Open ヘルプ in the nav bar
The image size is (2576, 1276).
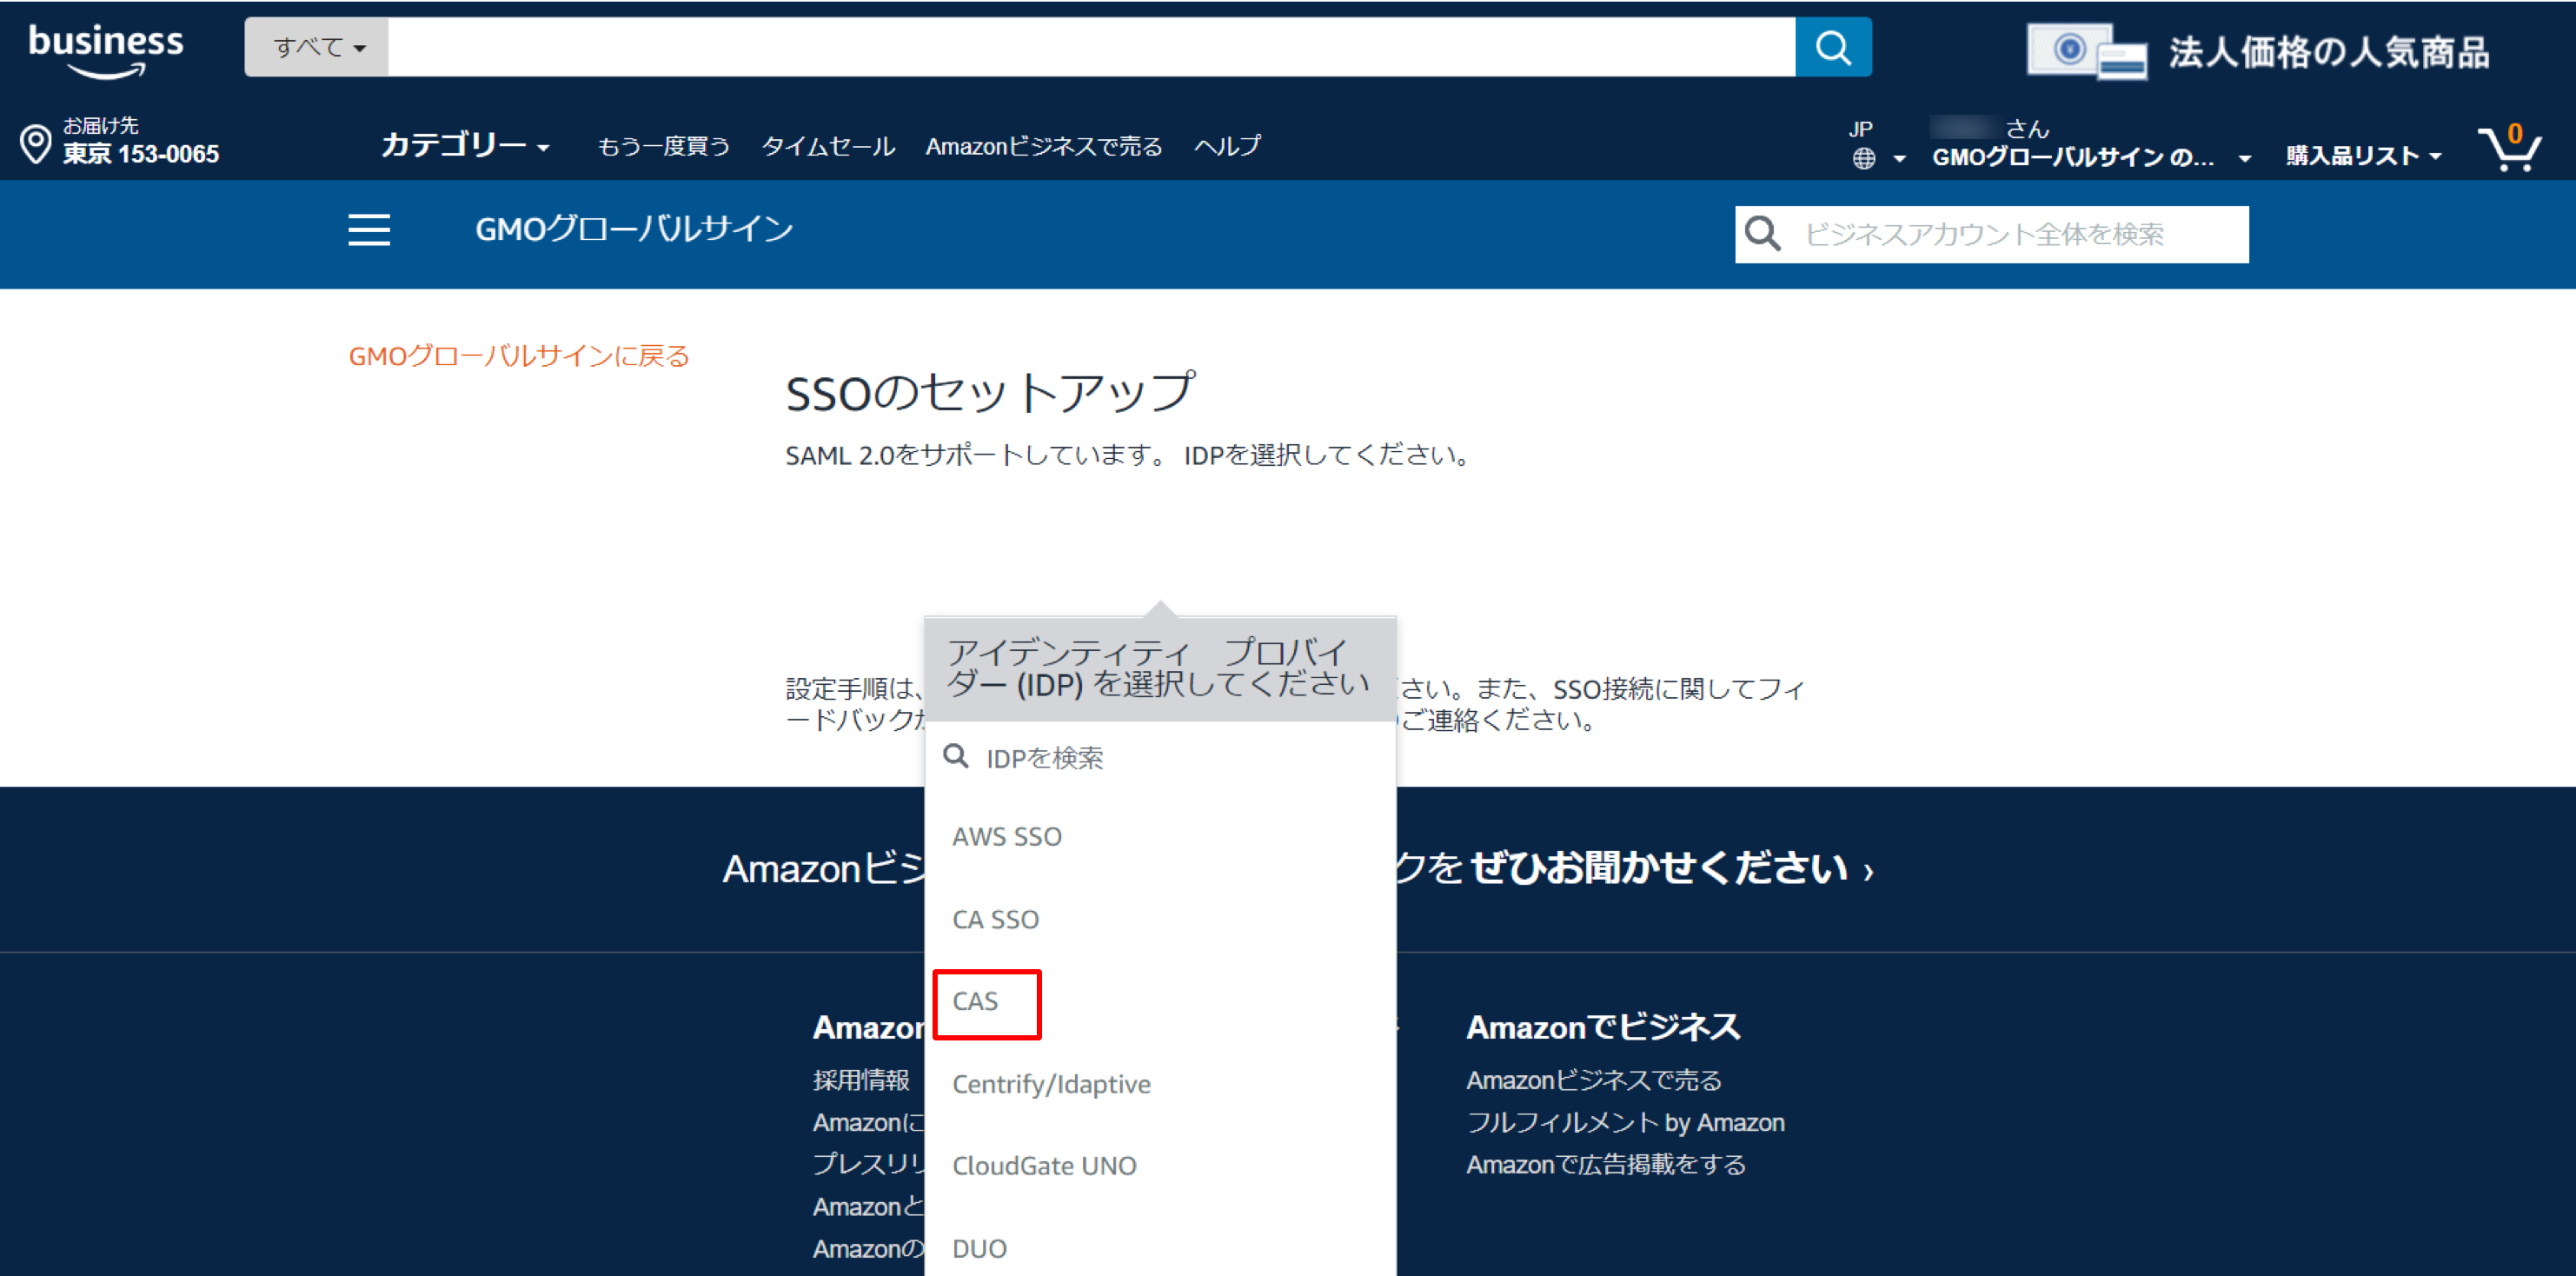point(1227,146)
